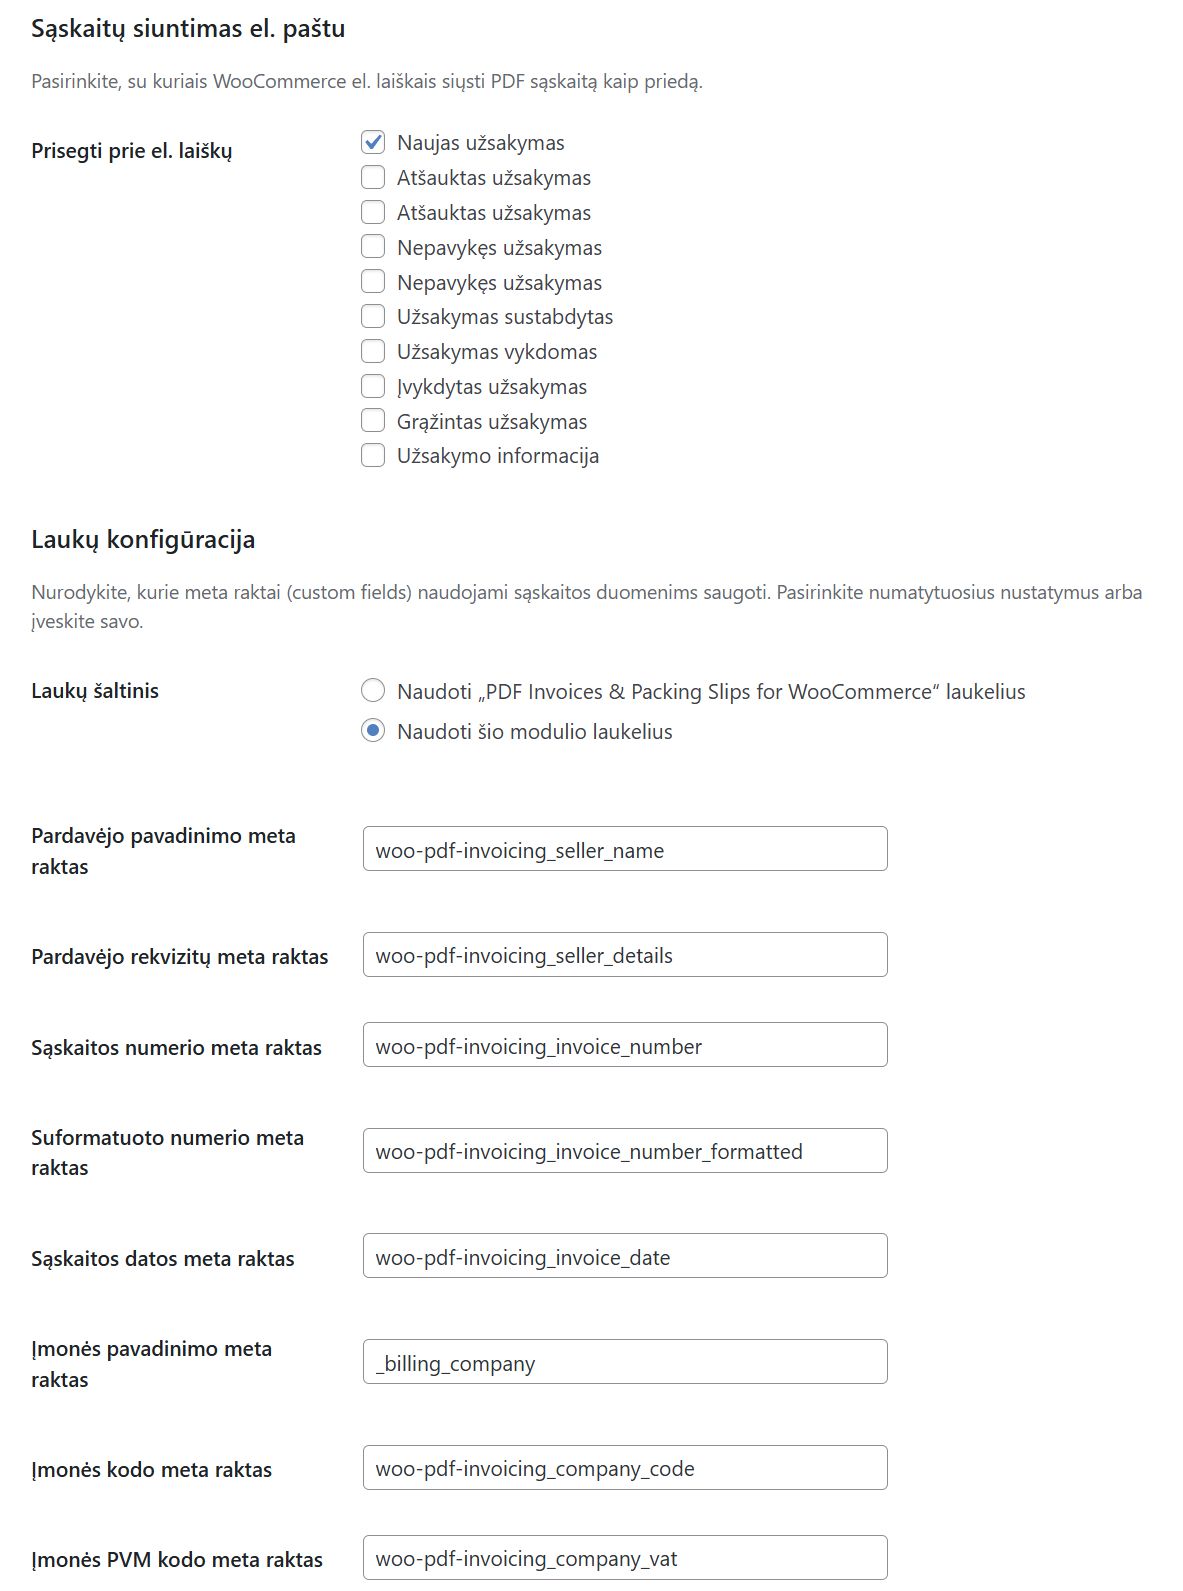Select the PDF Invoices & Packing Slips fields option

[x=373, y=691]
